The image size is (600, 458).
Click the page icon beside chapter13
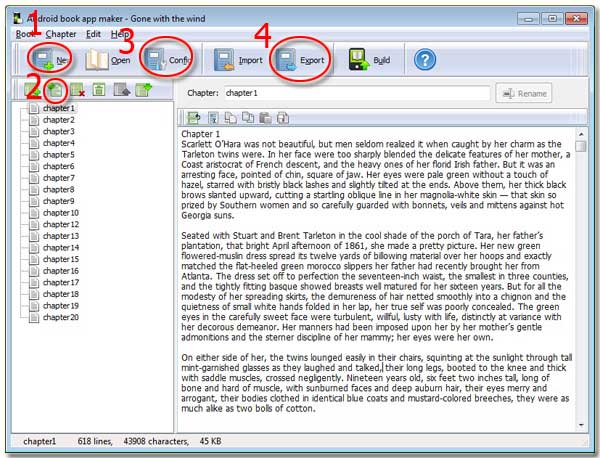34,236
